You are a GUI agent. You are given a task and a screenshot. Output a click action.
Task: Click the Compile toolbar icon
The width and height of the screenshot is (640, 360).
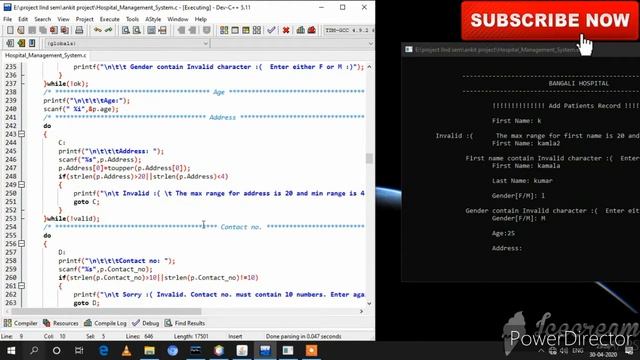224,30
